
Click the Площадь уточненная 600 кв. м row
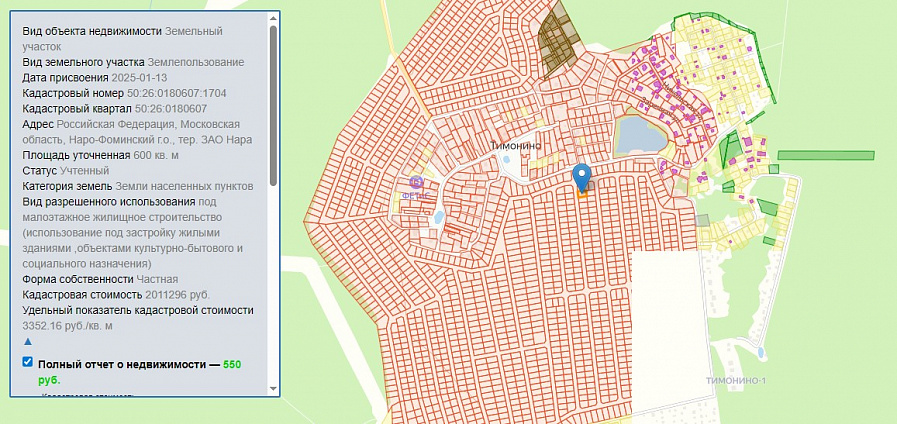coord(101,155)
